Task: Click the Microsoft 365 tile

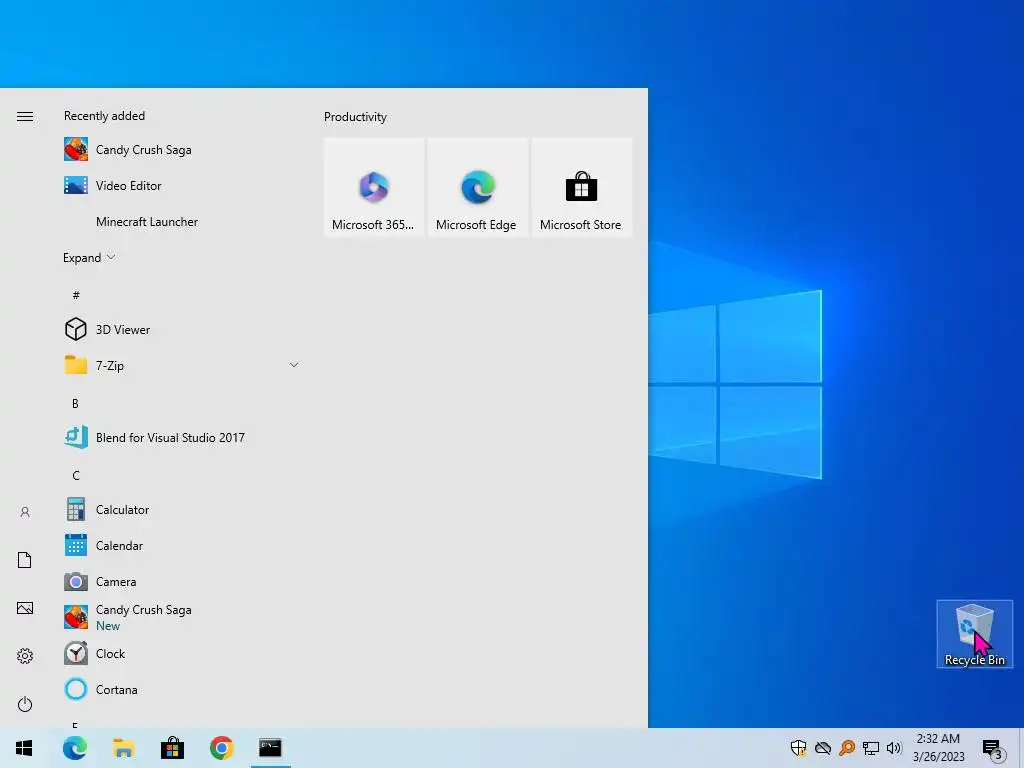Action: click(x=374, y=187)
